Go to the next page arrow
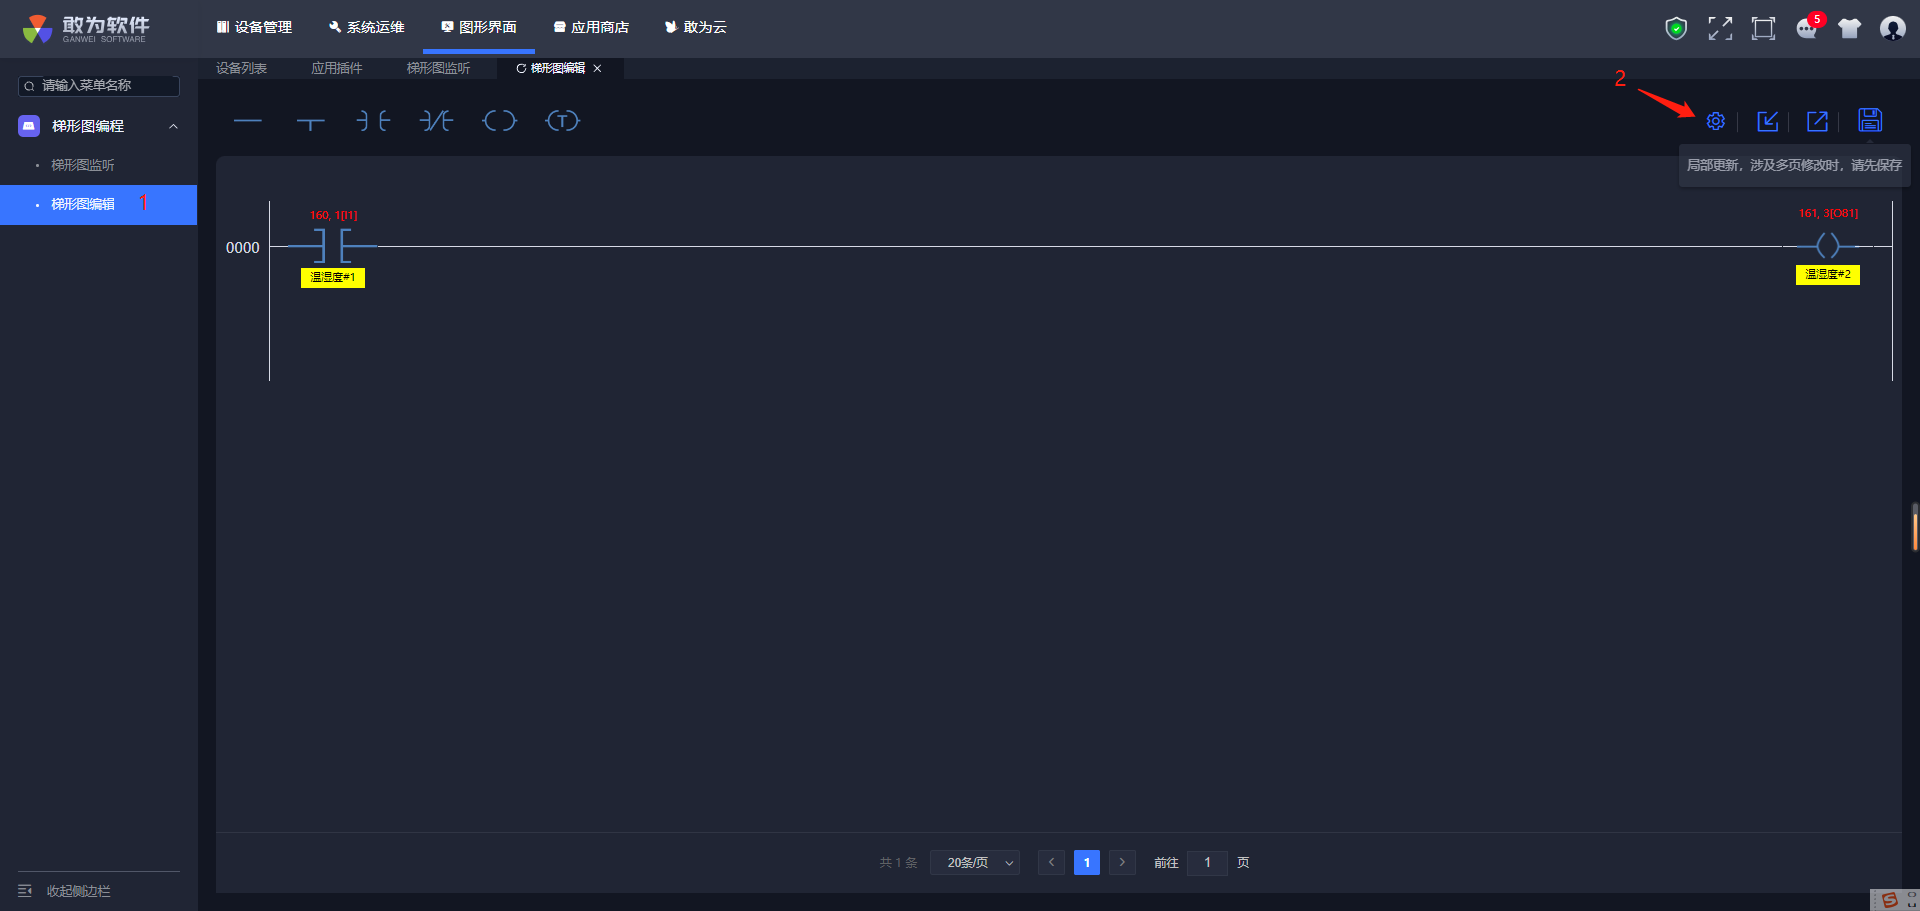Screen dimensions: 1920x911 point(1122,862)
